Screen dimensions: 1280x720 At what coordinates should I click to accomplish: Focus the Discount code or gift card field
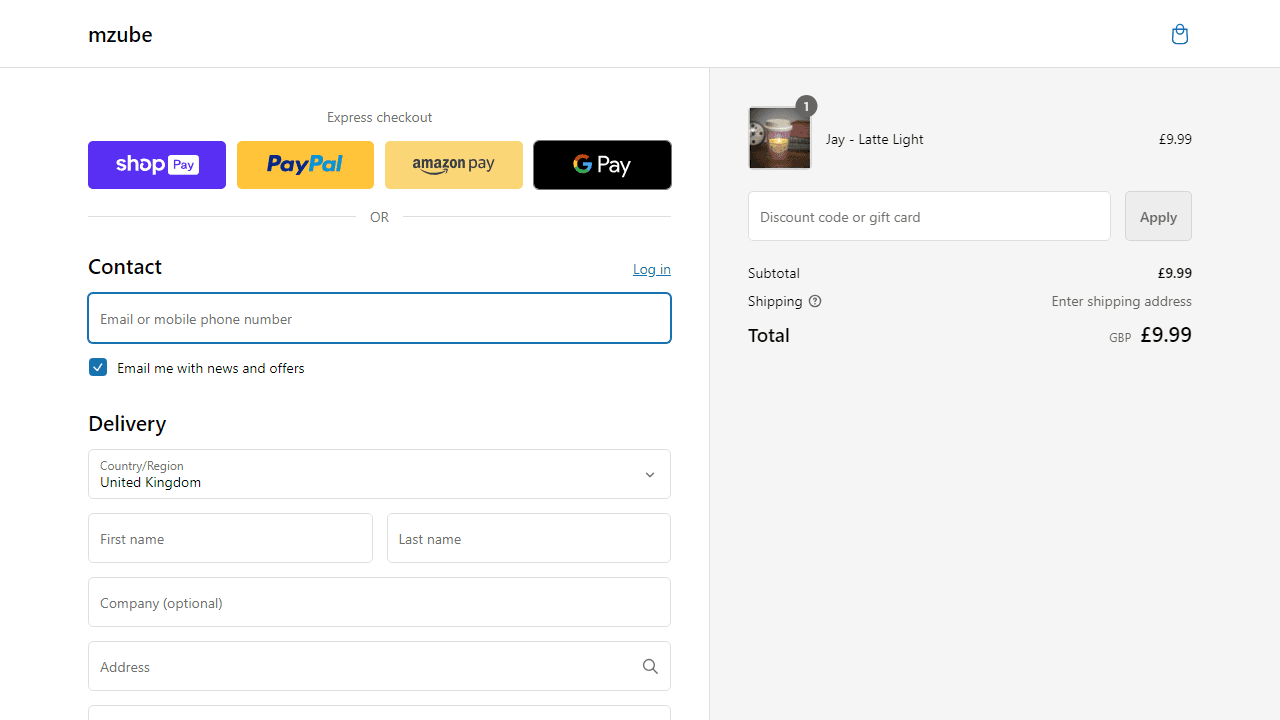(x=929, y=216)
